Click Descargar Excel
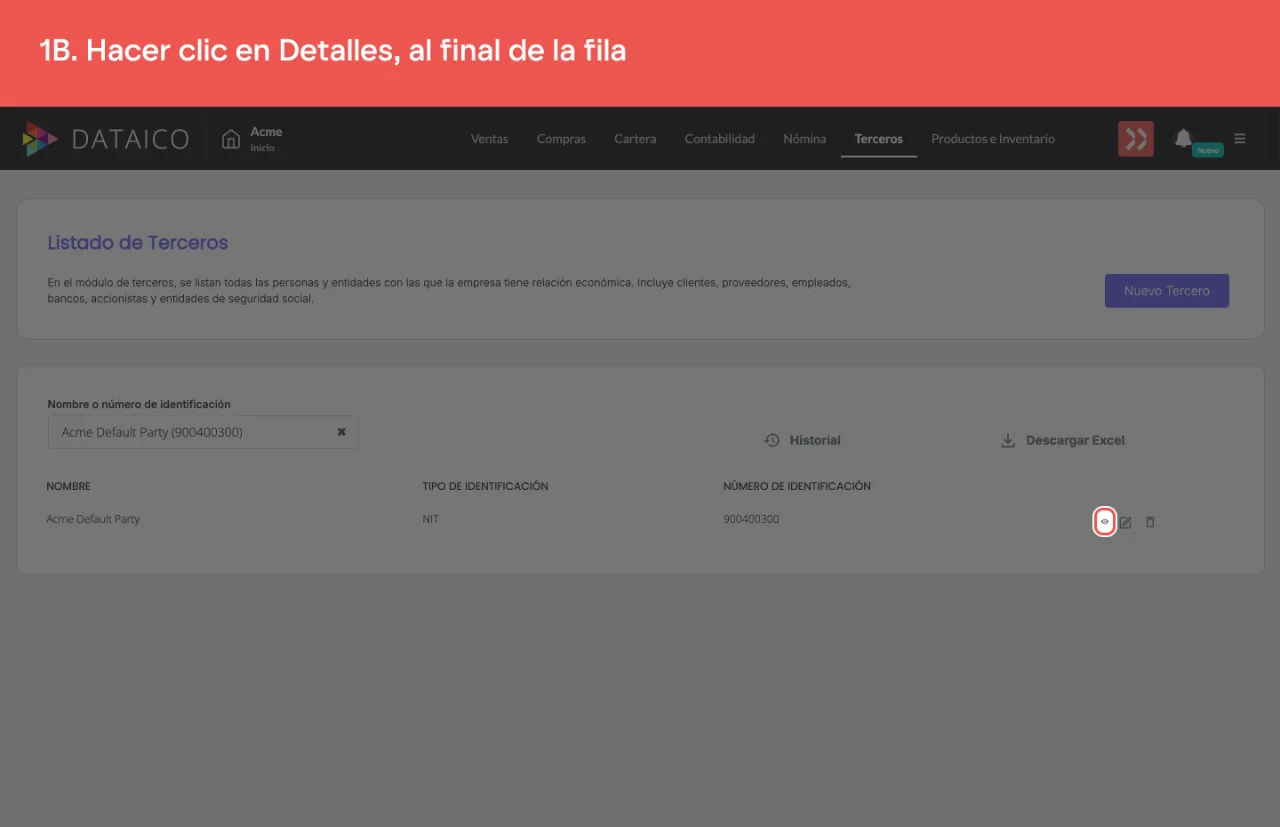1280x827 pixels. [x=1062, y=440]
